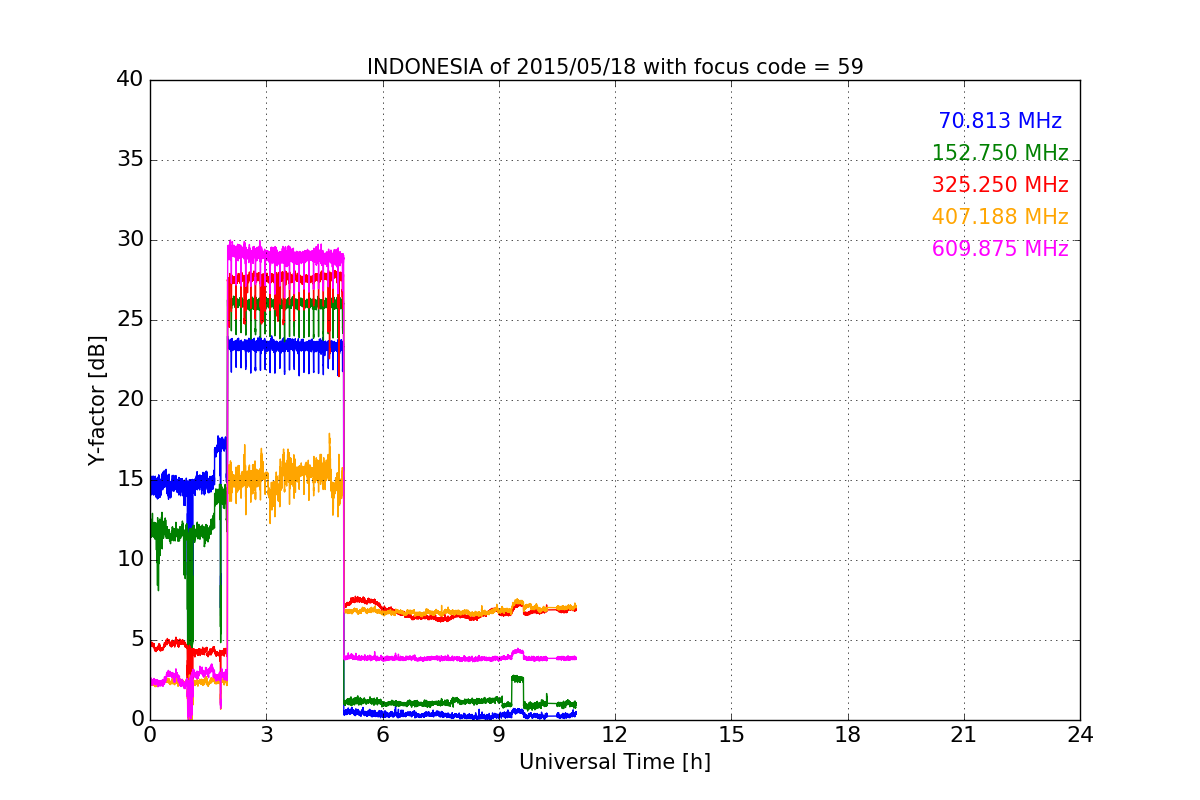Click y-axis tick label 20

click(130, 400)
